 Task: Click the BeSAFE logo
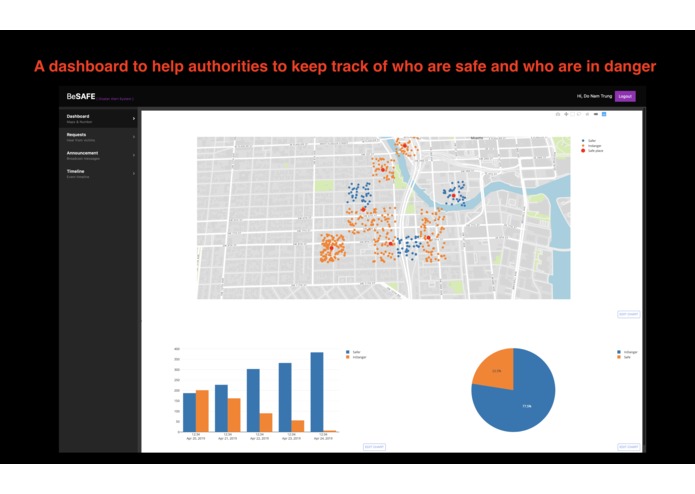tap(81, 96)
